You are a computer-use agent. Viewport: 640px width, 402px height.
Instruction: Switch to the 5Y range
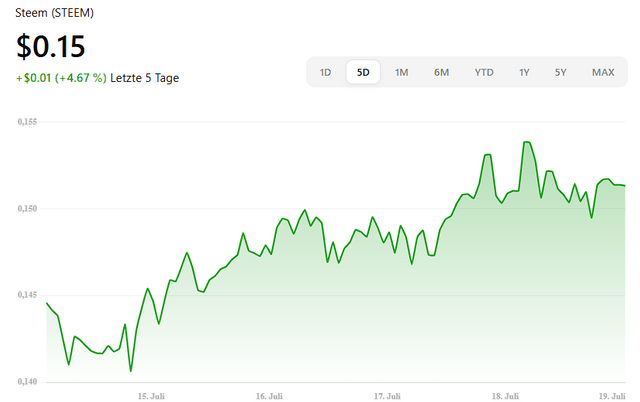(560, 72)
